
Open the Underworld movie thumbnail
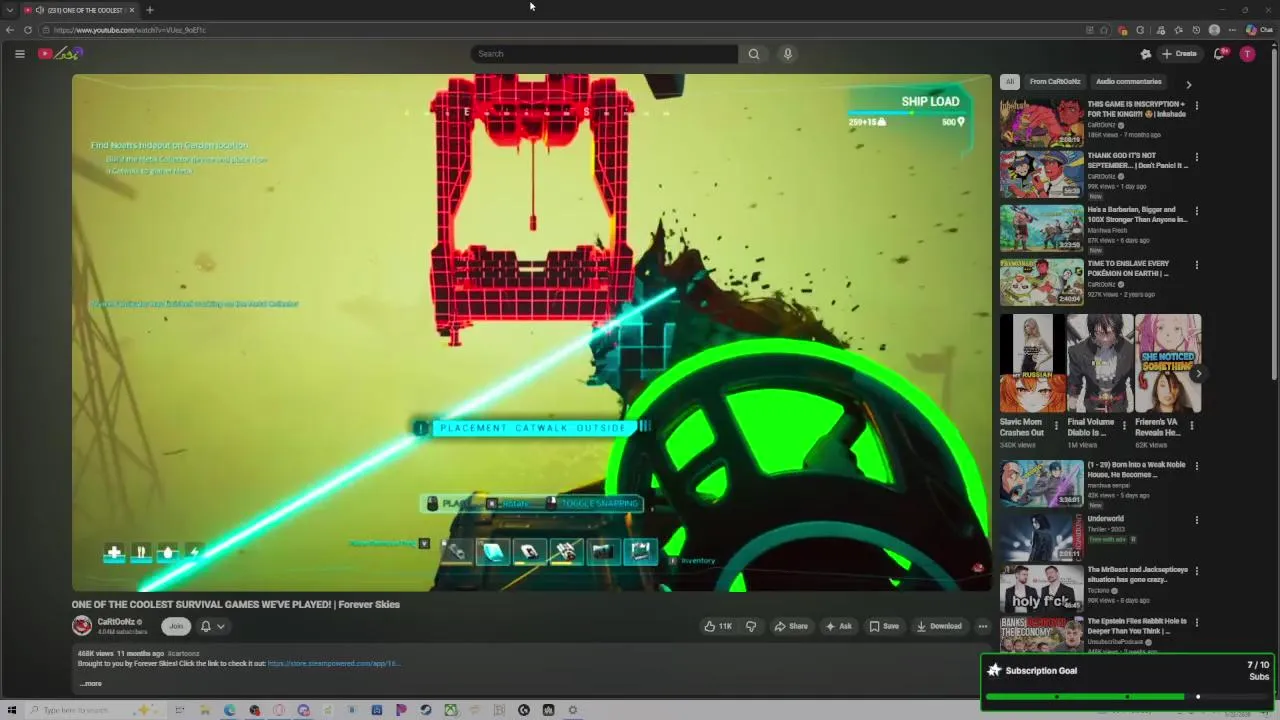(x=1041, y=536)
